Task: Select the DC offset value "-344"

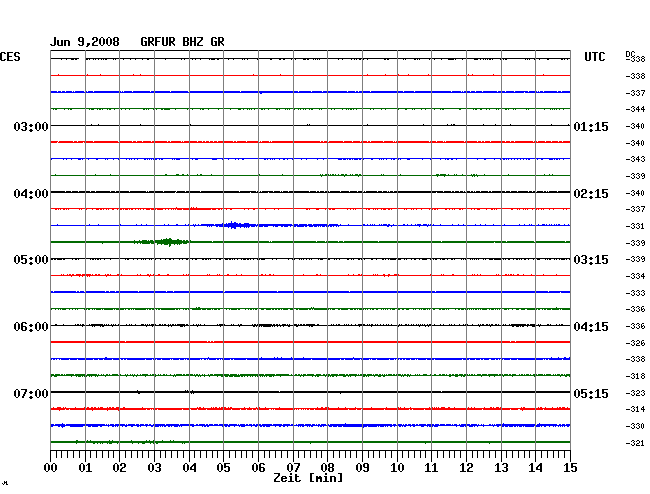Action: point(635,109)
